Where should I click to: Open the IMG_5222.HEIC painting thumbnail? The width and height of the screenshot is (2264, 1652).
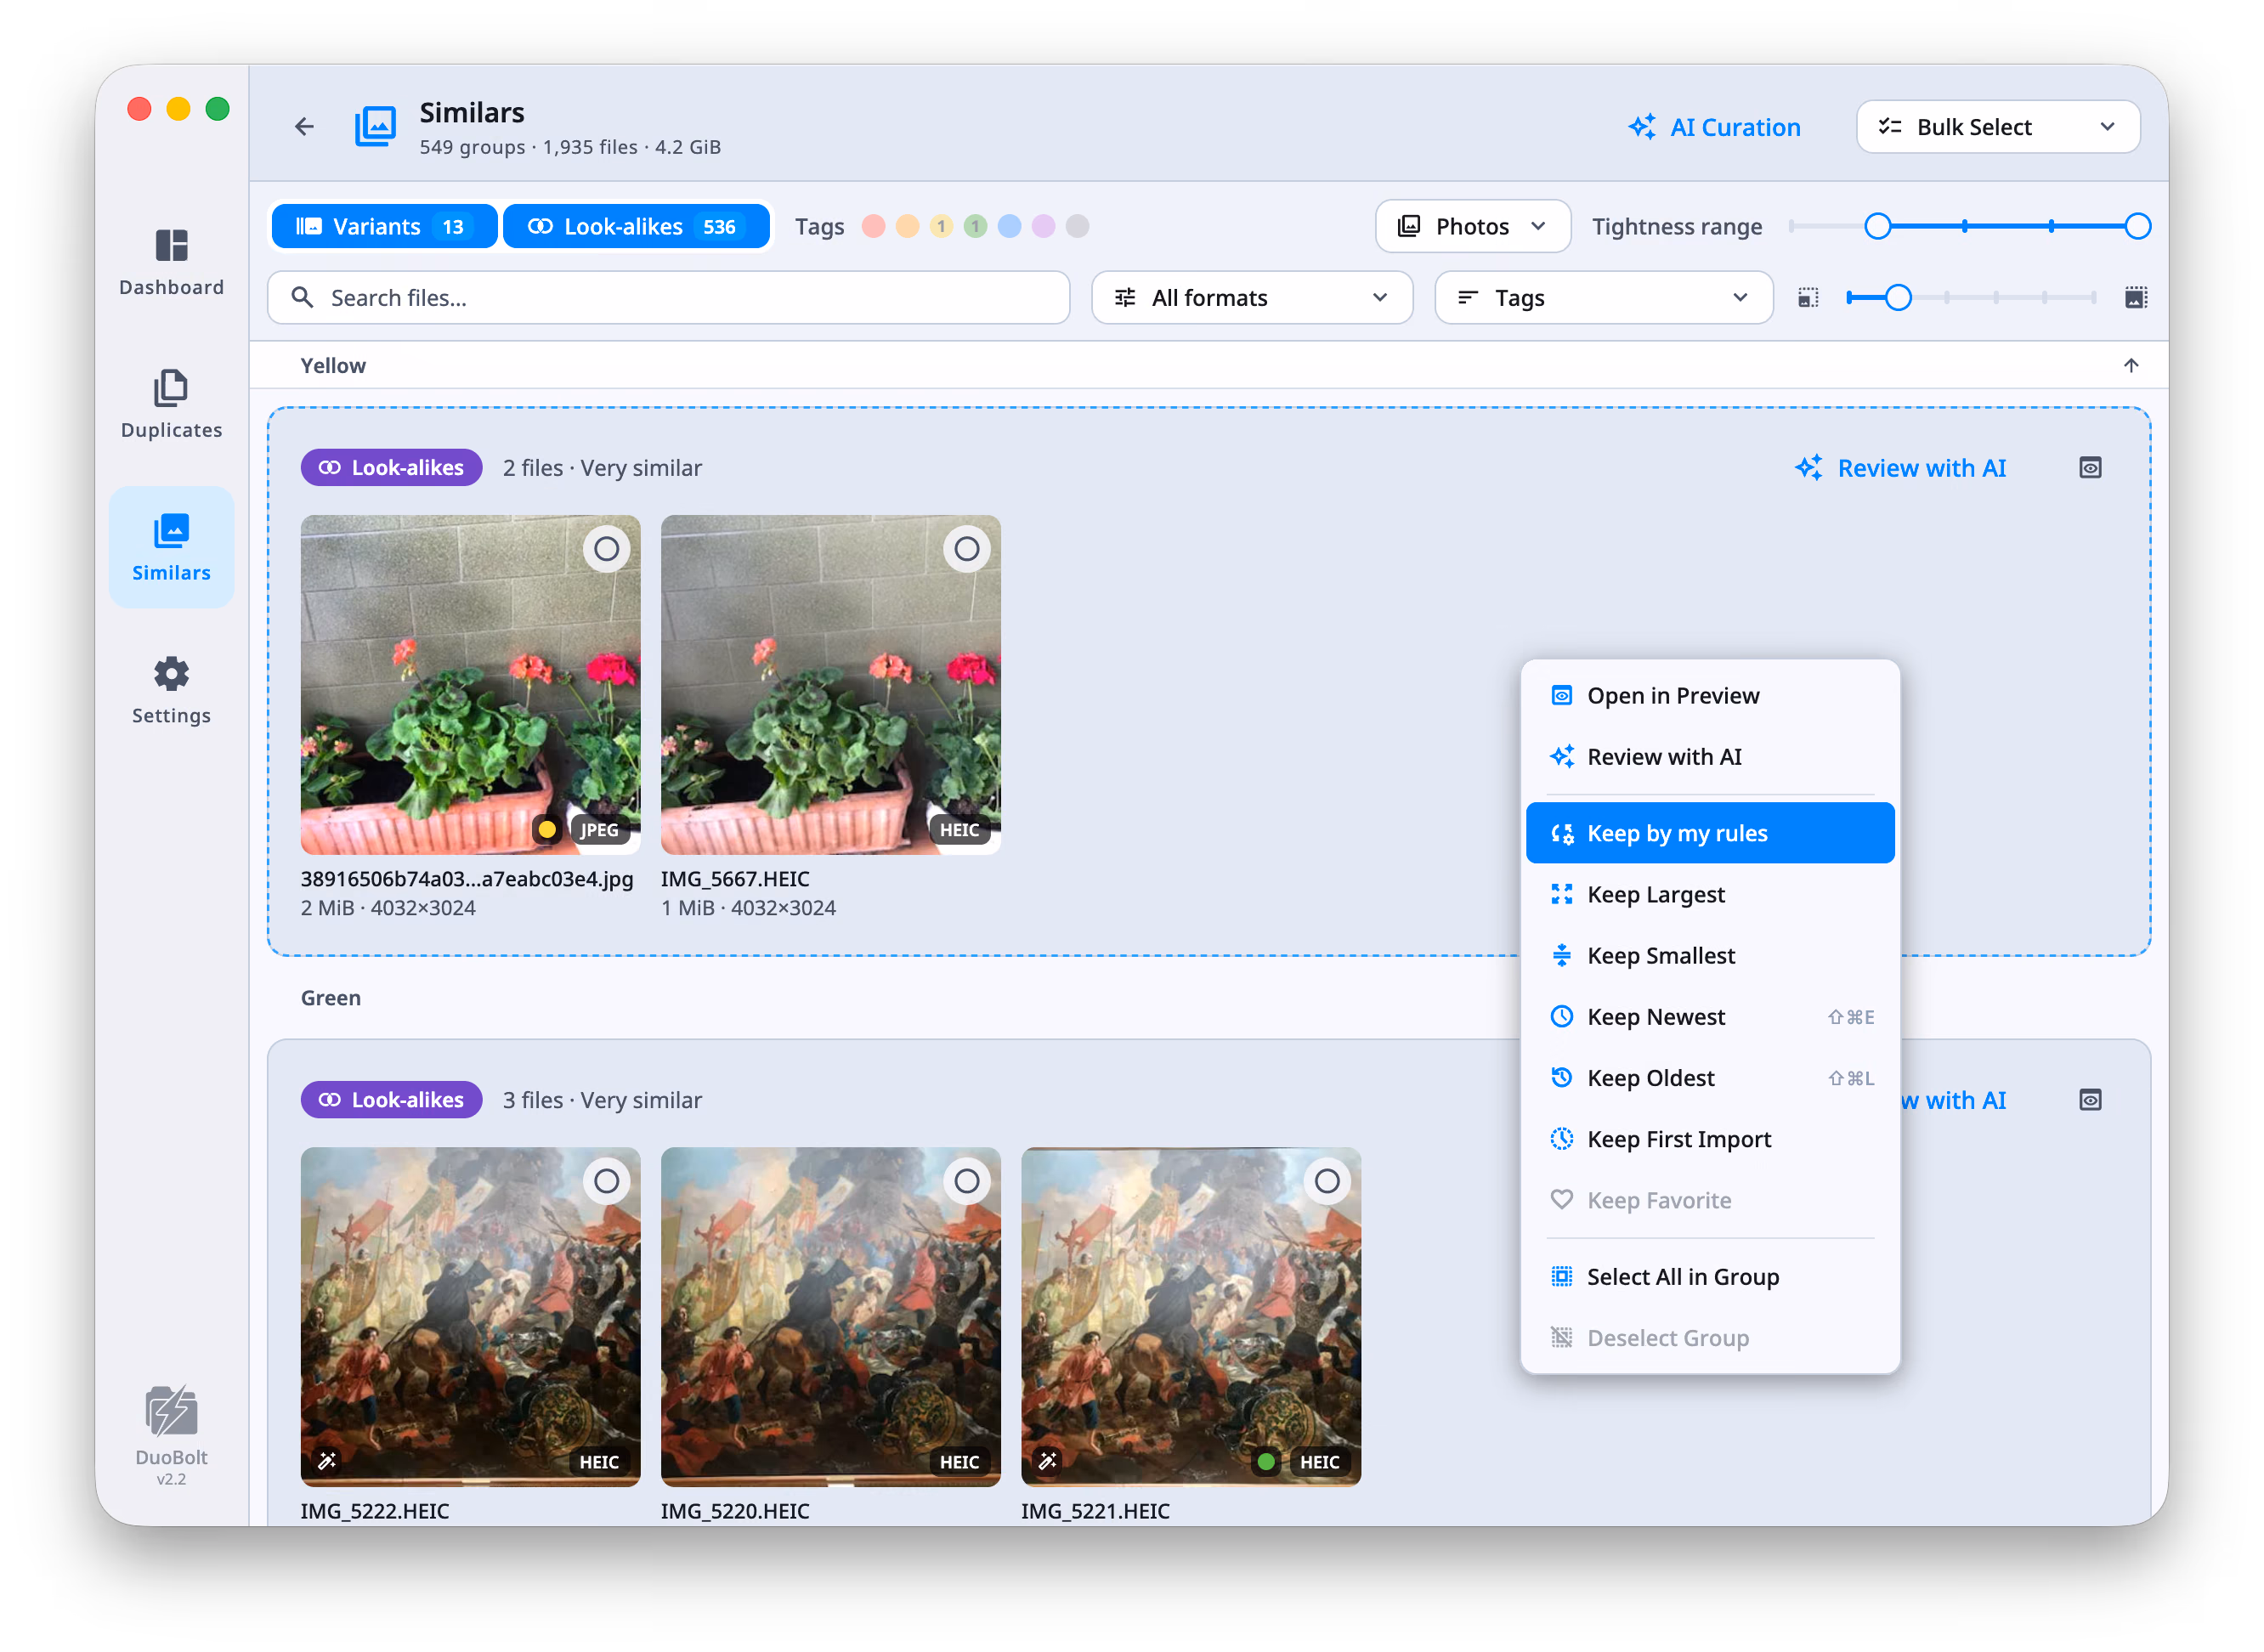click(x=470, y=1316)
